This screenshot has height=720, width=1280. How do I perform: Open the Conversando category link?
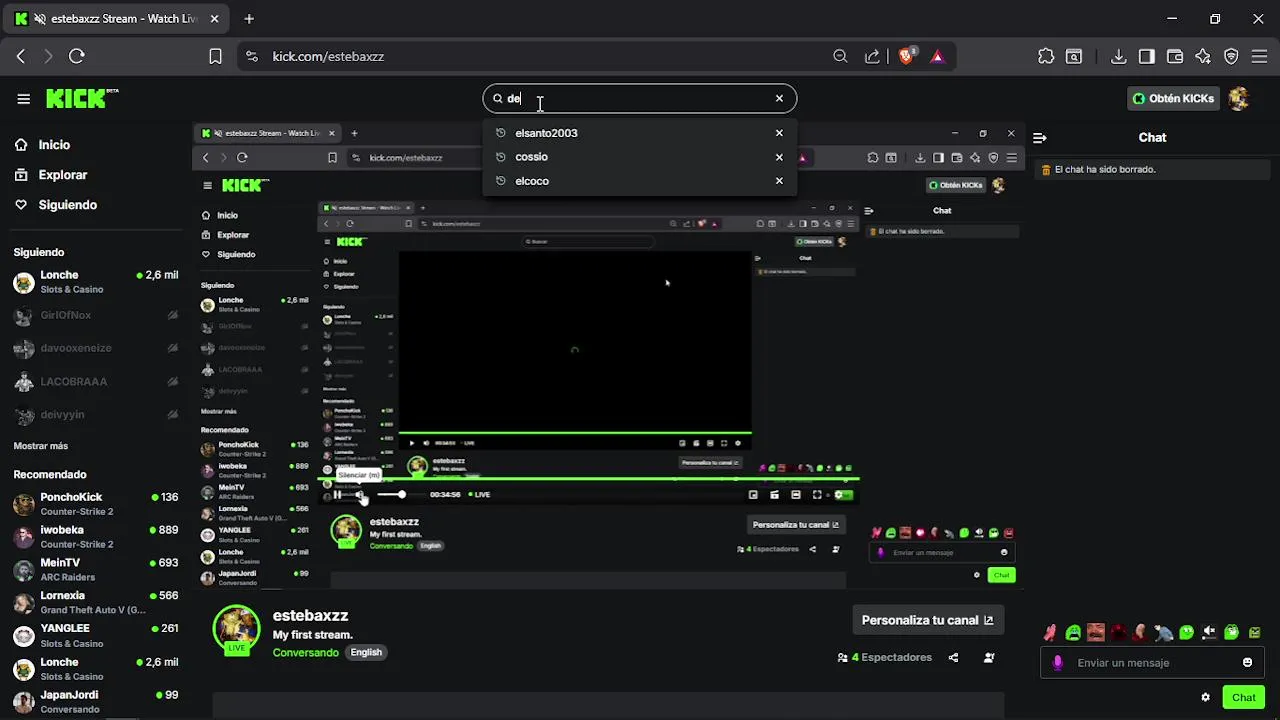(x=306, y=652)
